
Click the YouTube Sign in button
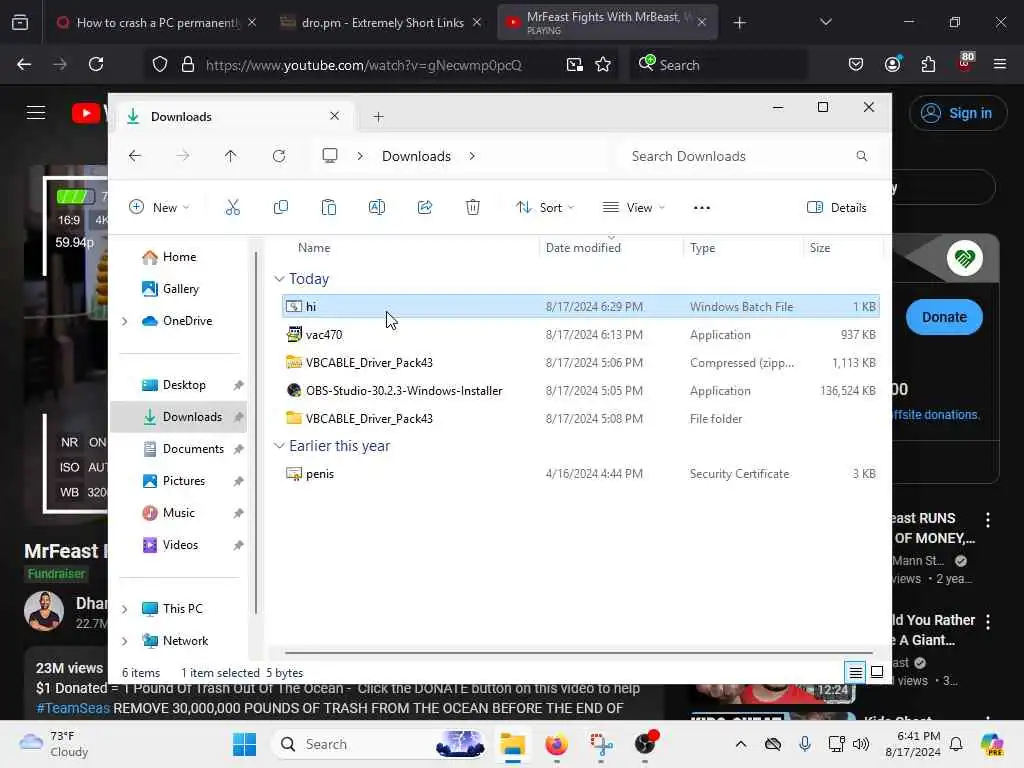pos(957,113)
